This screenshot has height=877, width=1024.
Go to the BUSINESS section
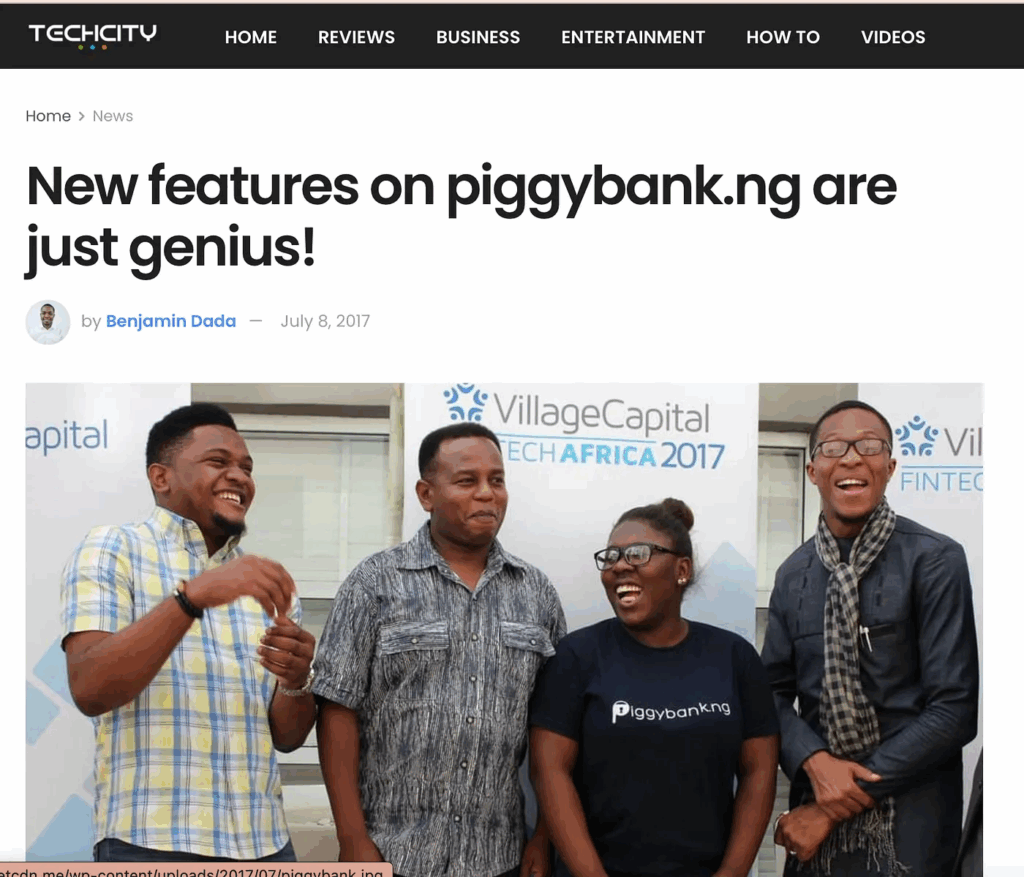478,37
